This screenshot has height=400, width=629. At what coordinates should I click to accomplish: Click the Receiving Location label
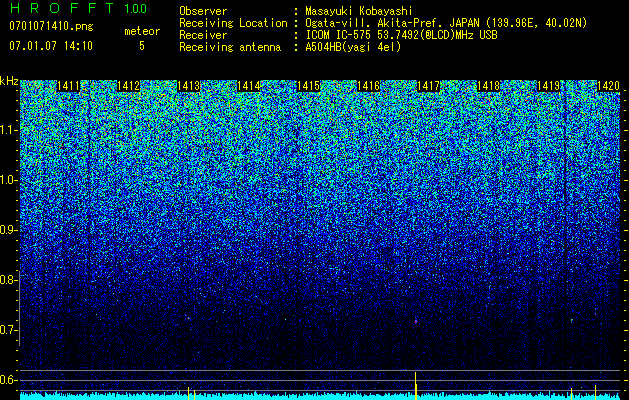233,23
